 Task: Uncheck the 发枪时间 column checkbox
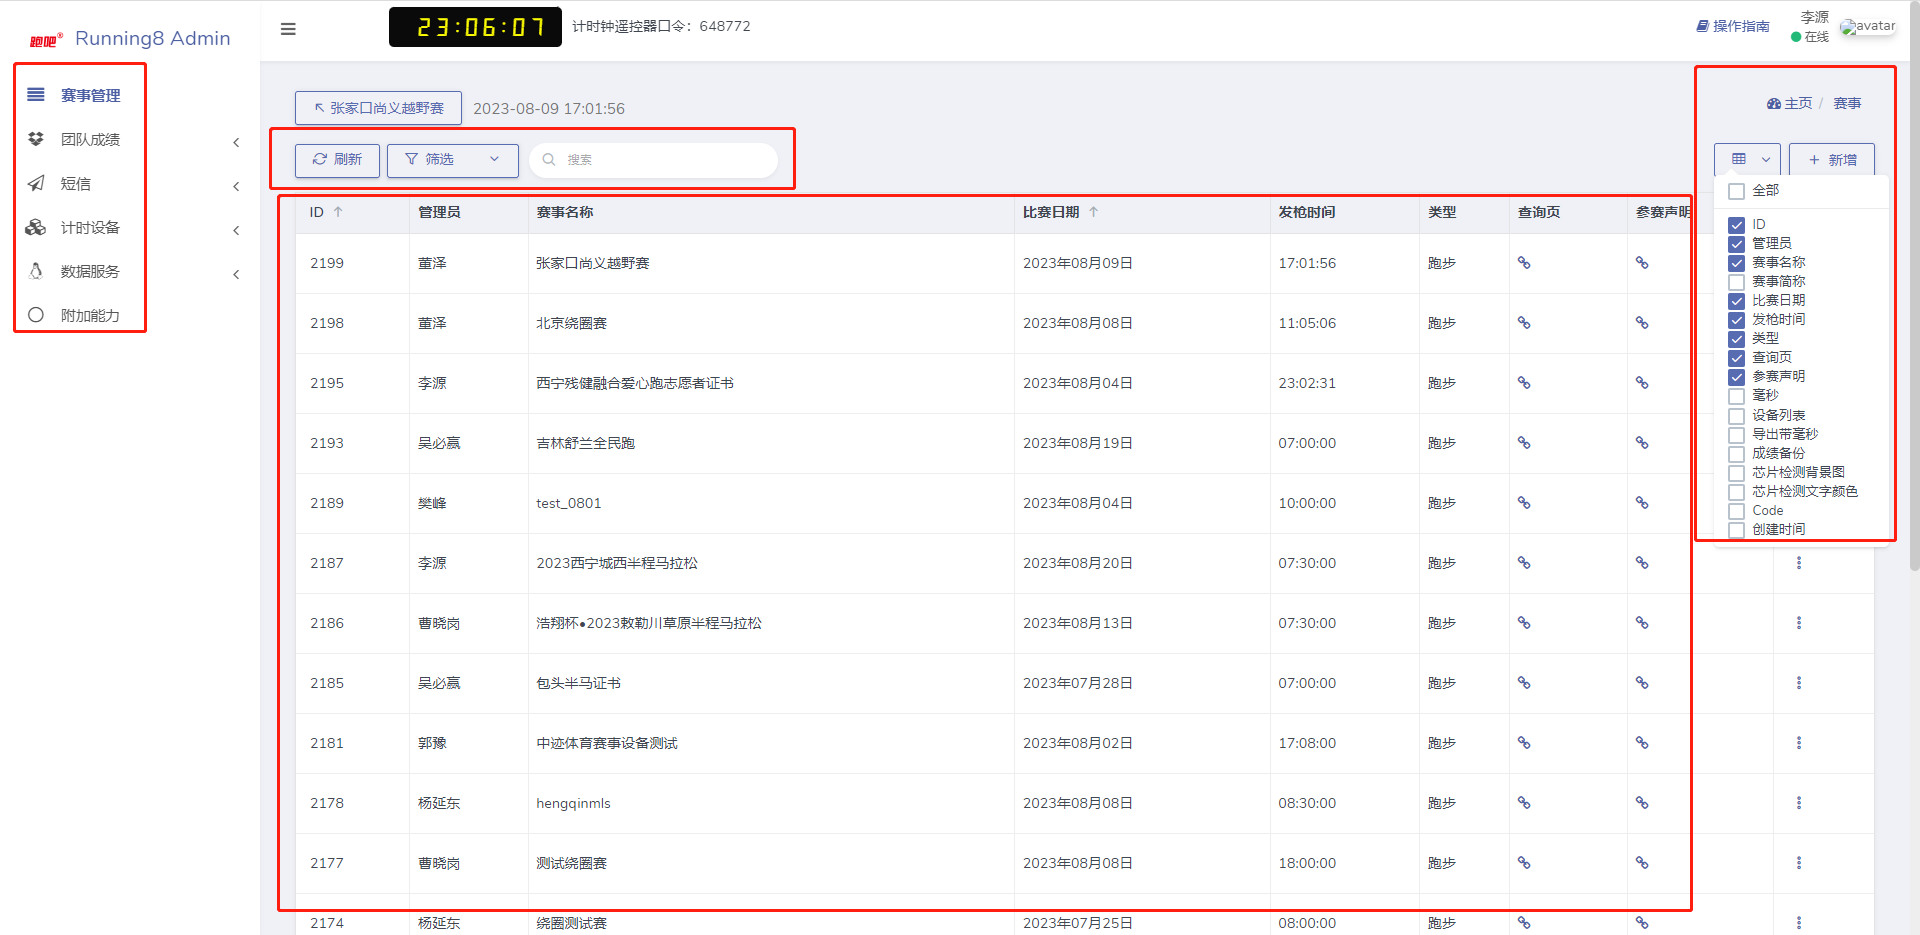pyautogui.click(x=1736, y=320)
